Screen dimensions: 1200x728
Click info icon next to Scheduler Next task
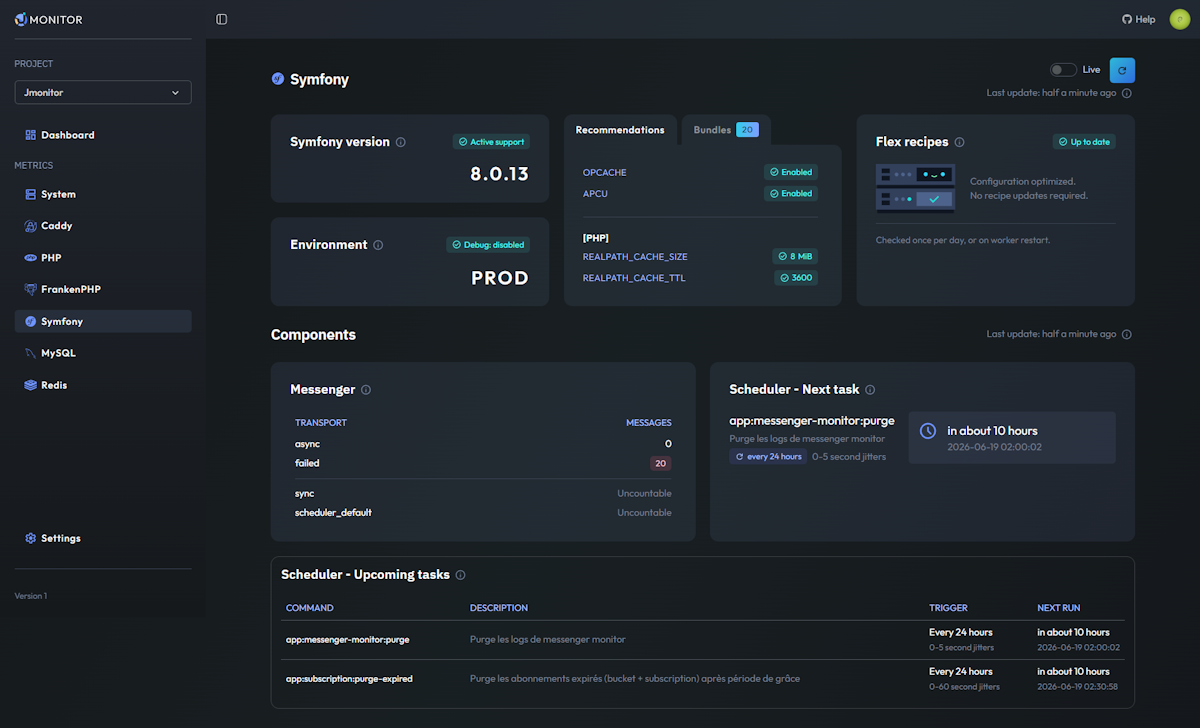870,390
